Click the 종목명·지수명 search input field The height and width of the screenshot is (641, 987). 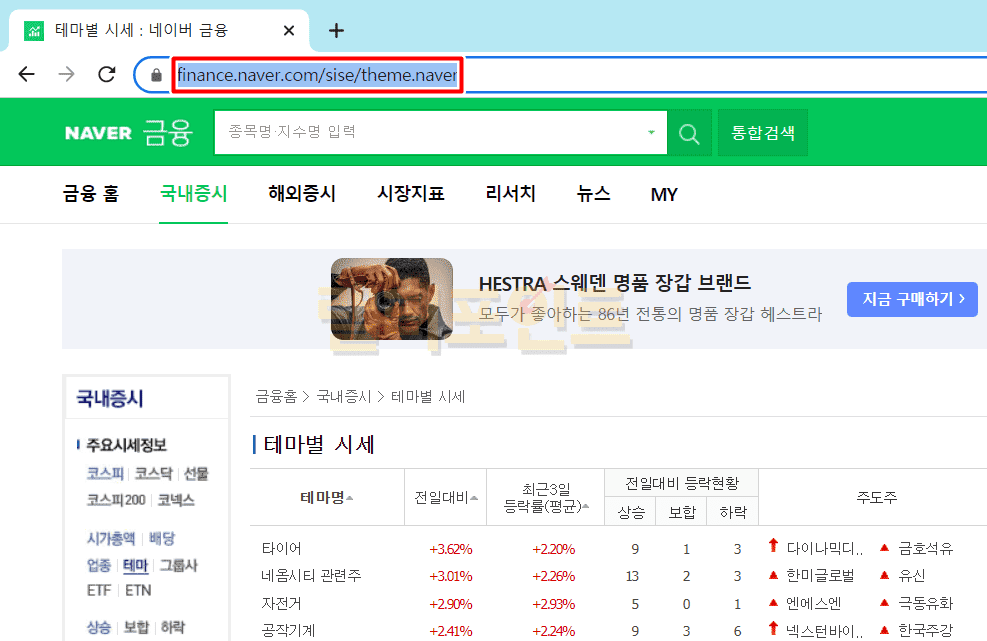(x=430, y=132)
